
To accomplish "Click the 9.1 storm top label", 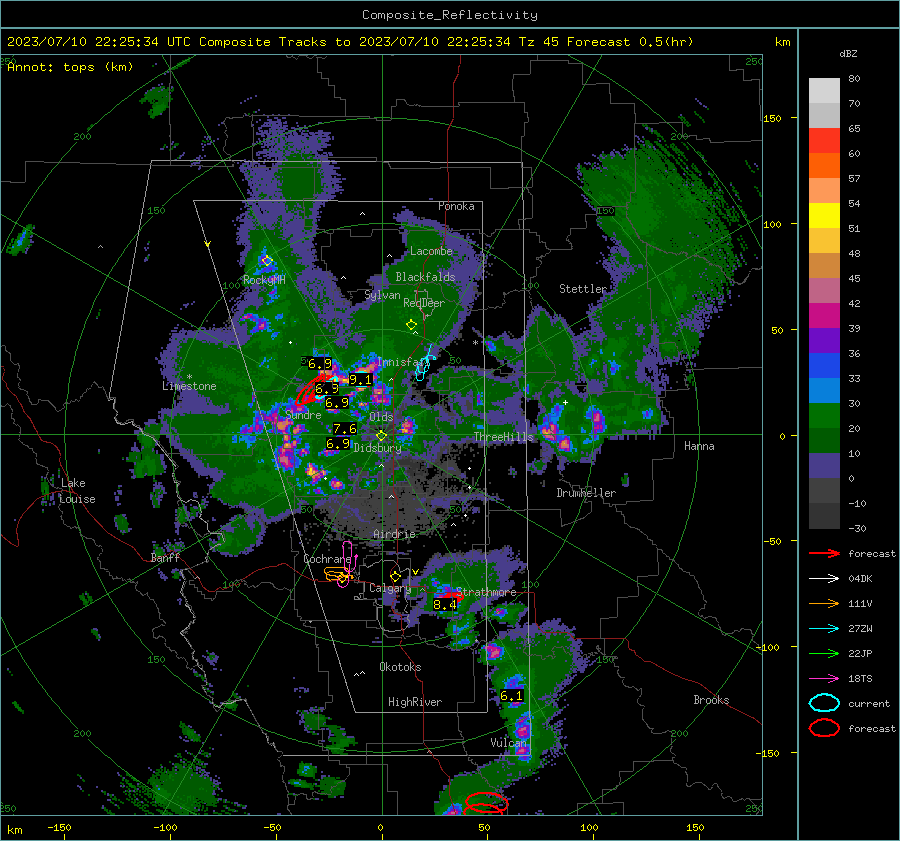I will [x=360, y=380].
